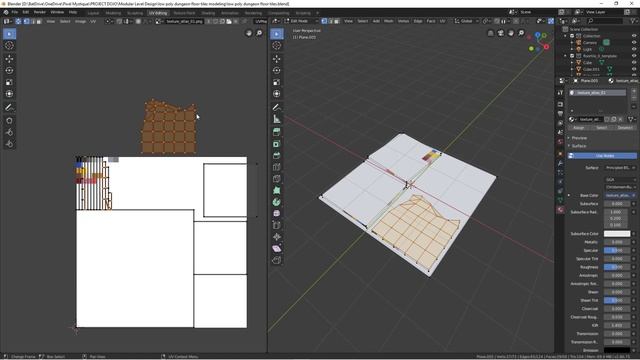Viewport: 640px width, 360px height.
Task: Toggle visibility of the Light object
Action: pos(634,49)
